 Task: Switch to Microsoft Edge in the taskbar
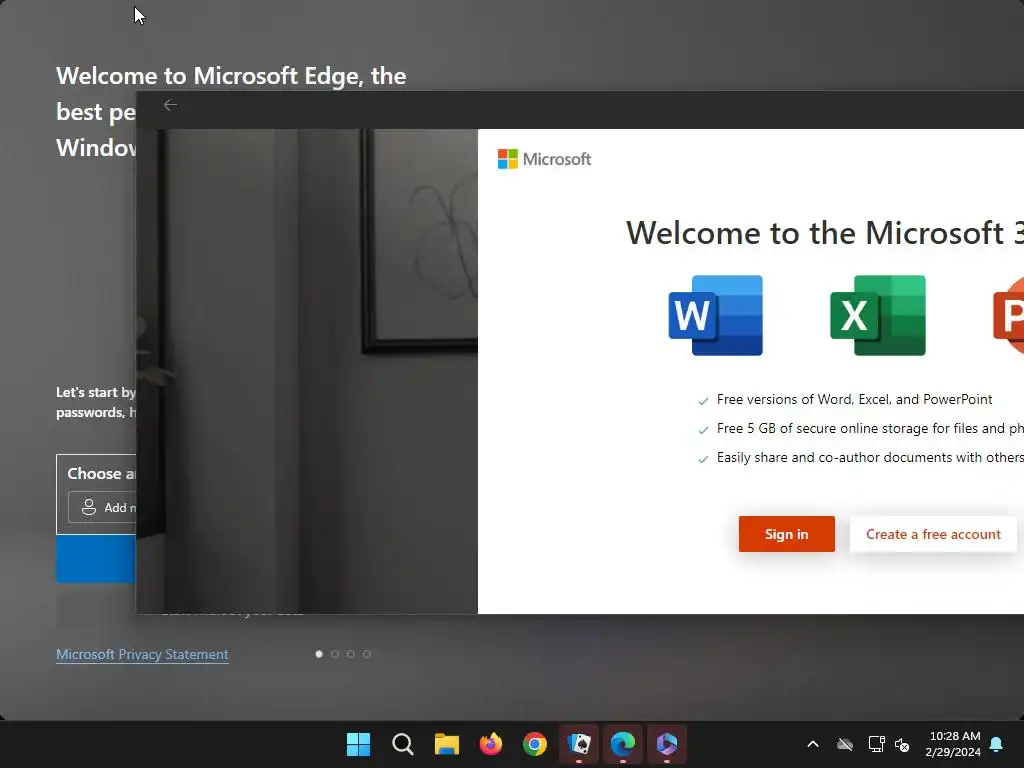(x=623, y=744)
